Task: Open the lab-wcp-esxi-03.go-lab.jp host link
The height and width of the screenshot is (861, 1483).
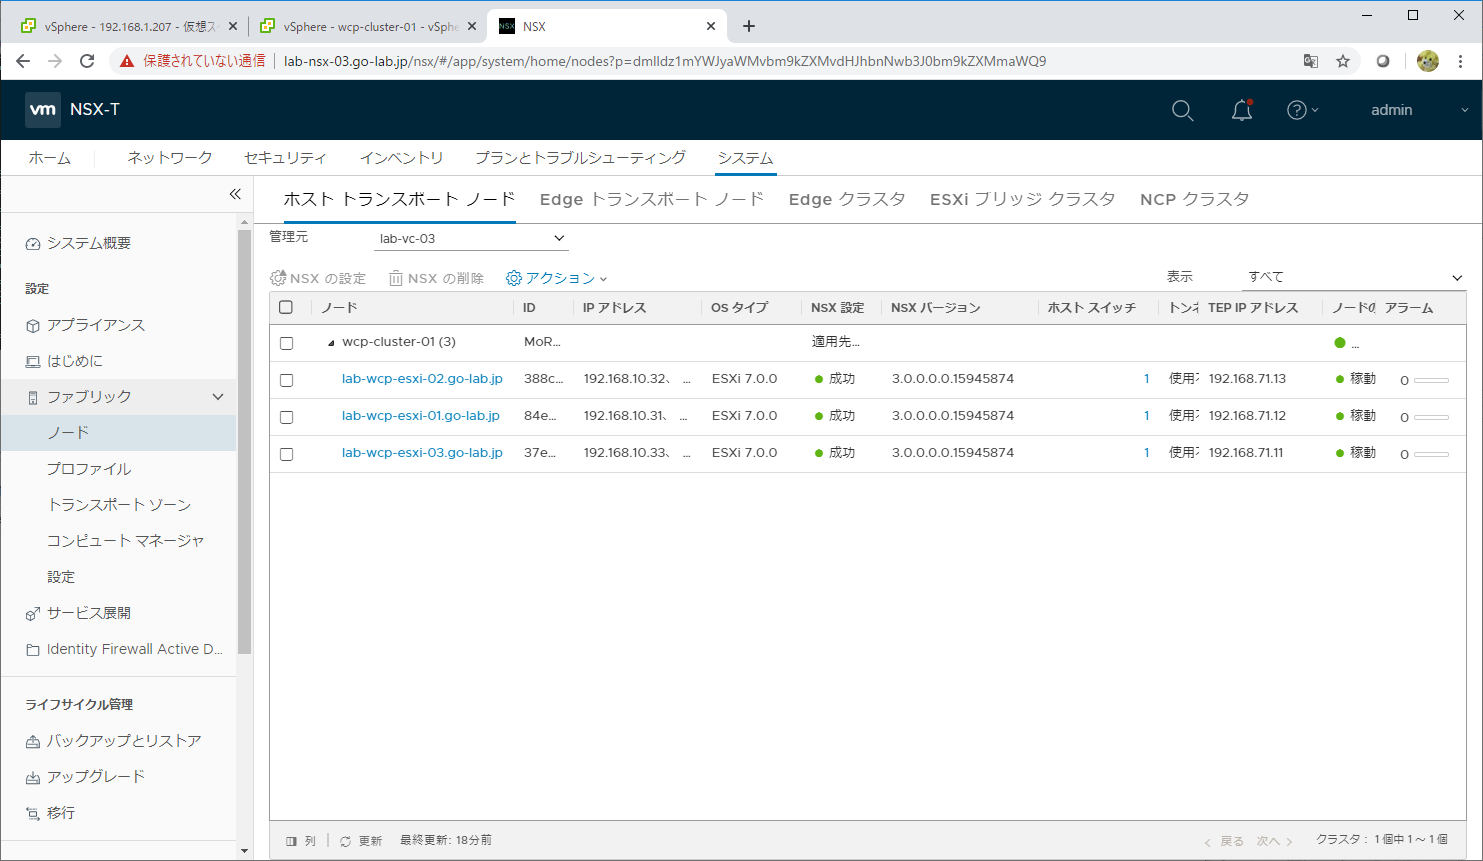Action: click(422, 453)
